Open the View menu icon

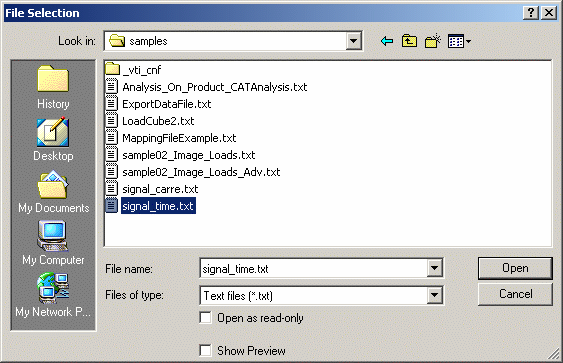[x=459, y=41]
